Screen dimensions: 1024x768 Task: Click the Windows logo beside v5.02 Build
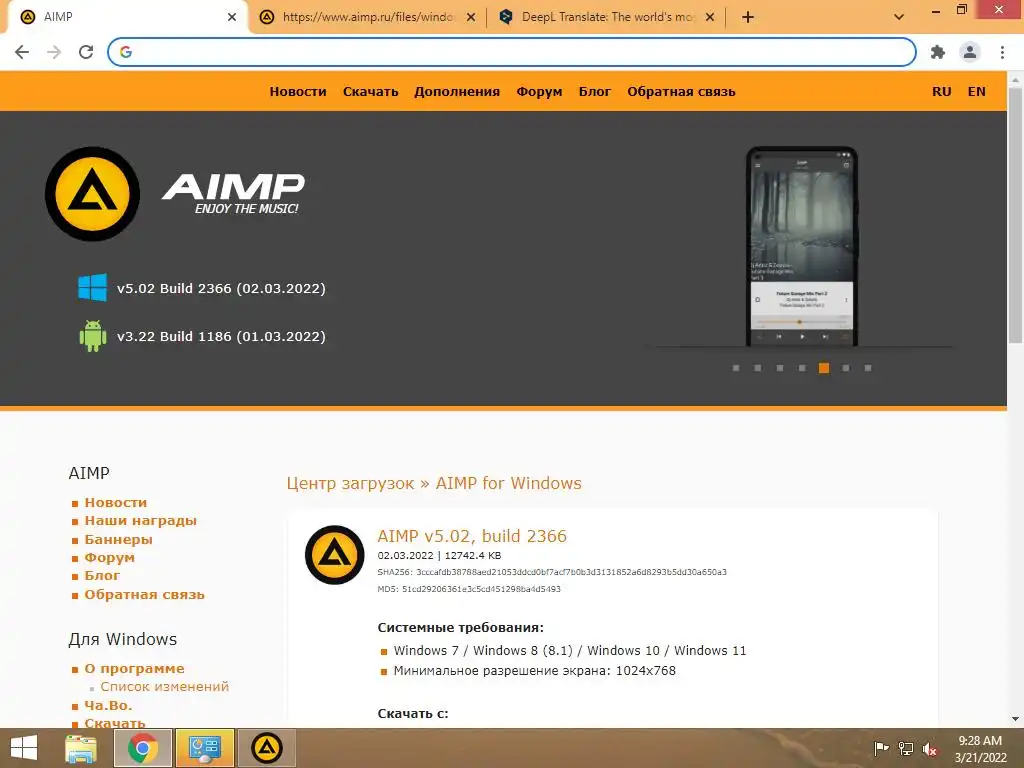(92, 287)
